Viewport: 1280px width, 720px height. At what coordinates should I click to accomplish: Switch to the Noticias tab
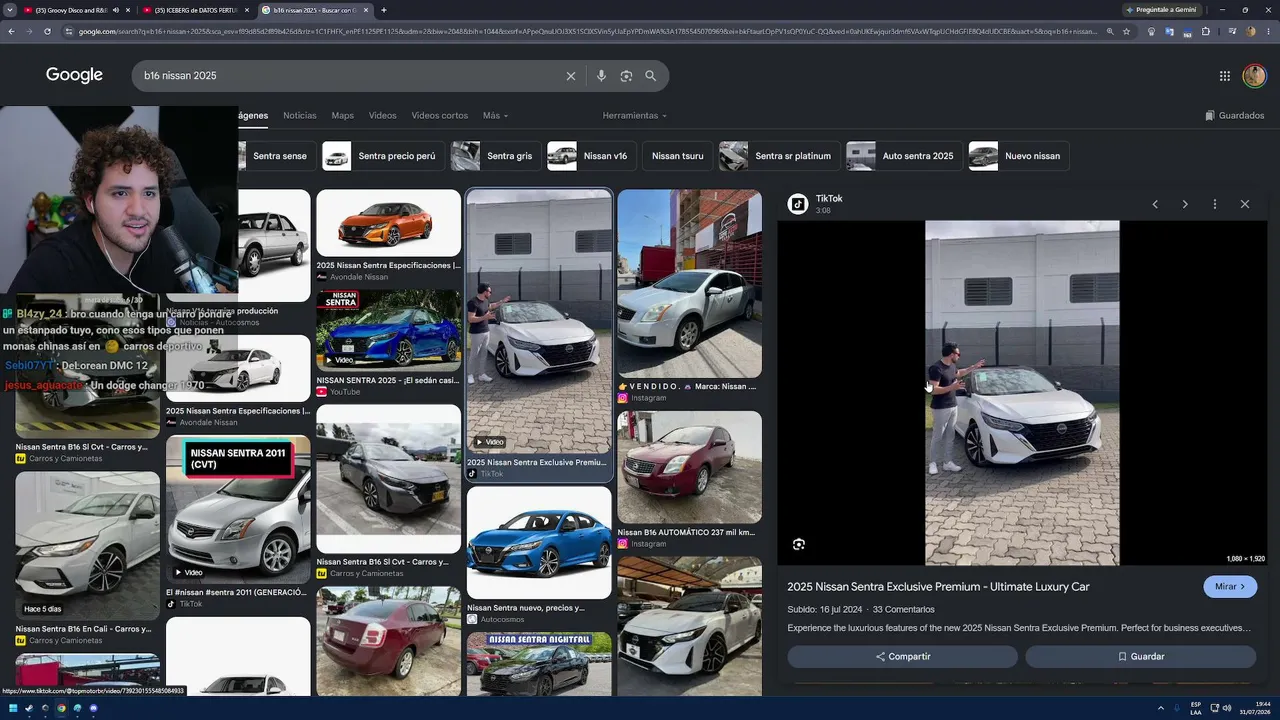point(300,116)
